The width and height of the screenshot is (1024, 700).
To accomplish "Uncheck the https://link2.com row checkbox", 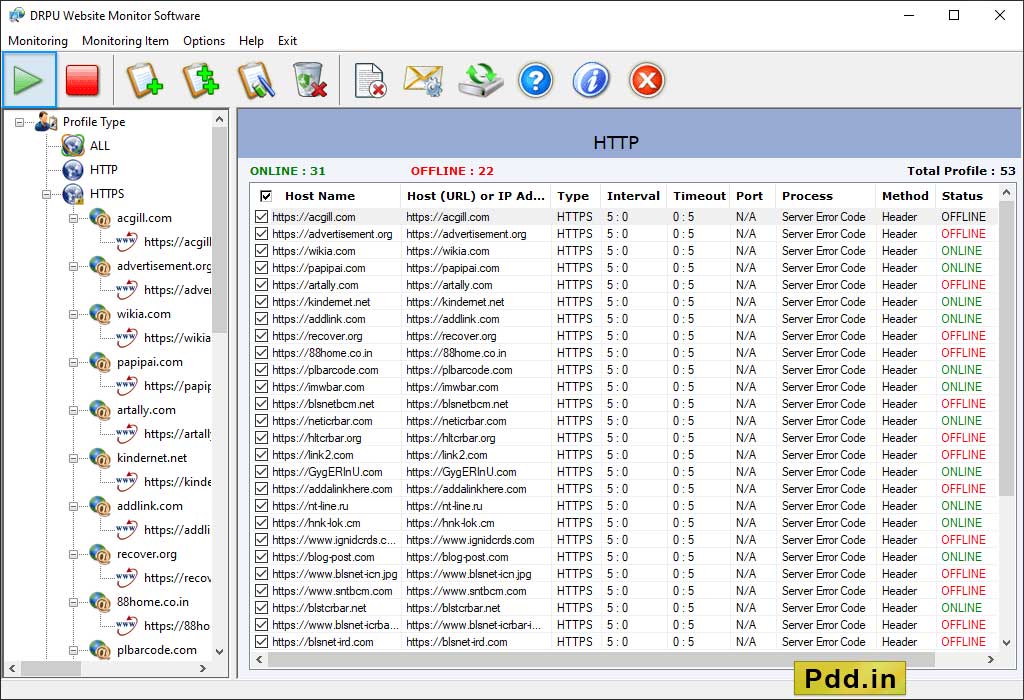I will pos(262,454).
